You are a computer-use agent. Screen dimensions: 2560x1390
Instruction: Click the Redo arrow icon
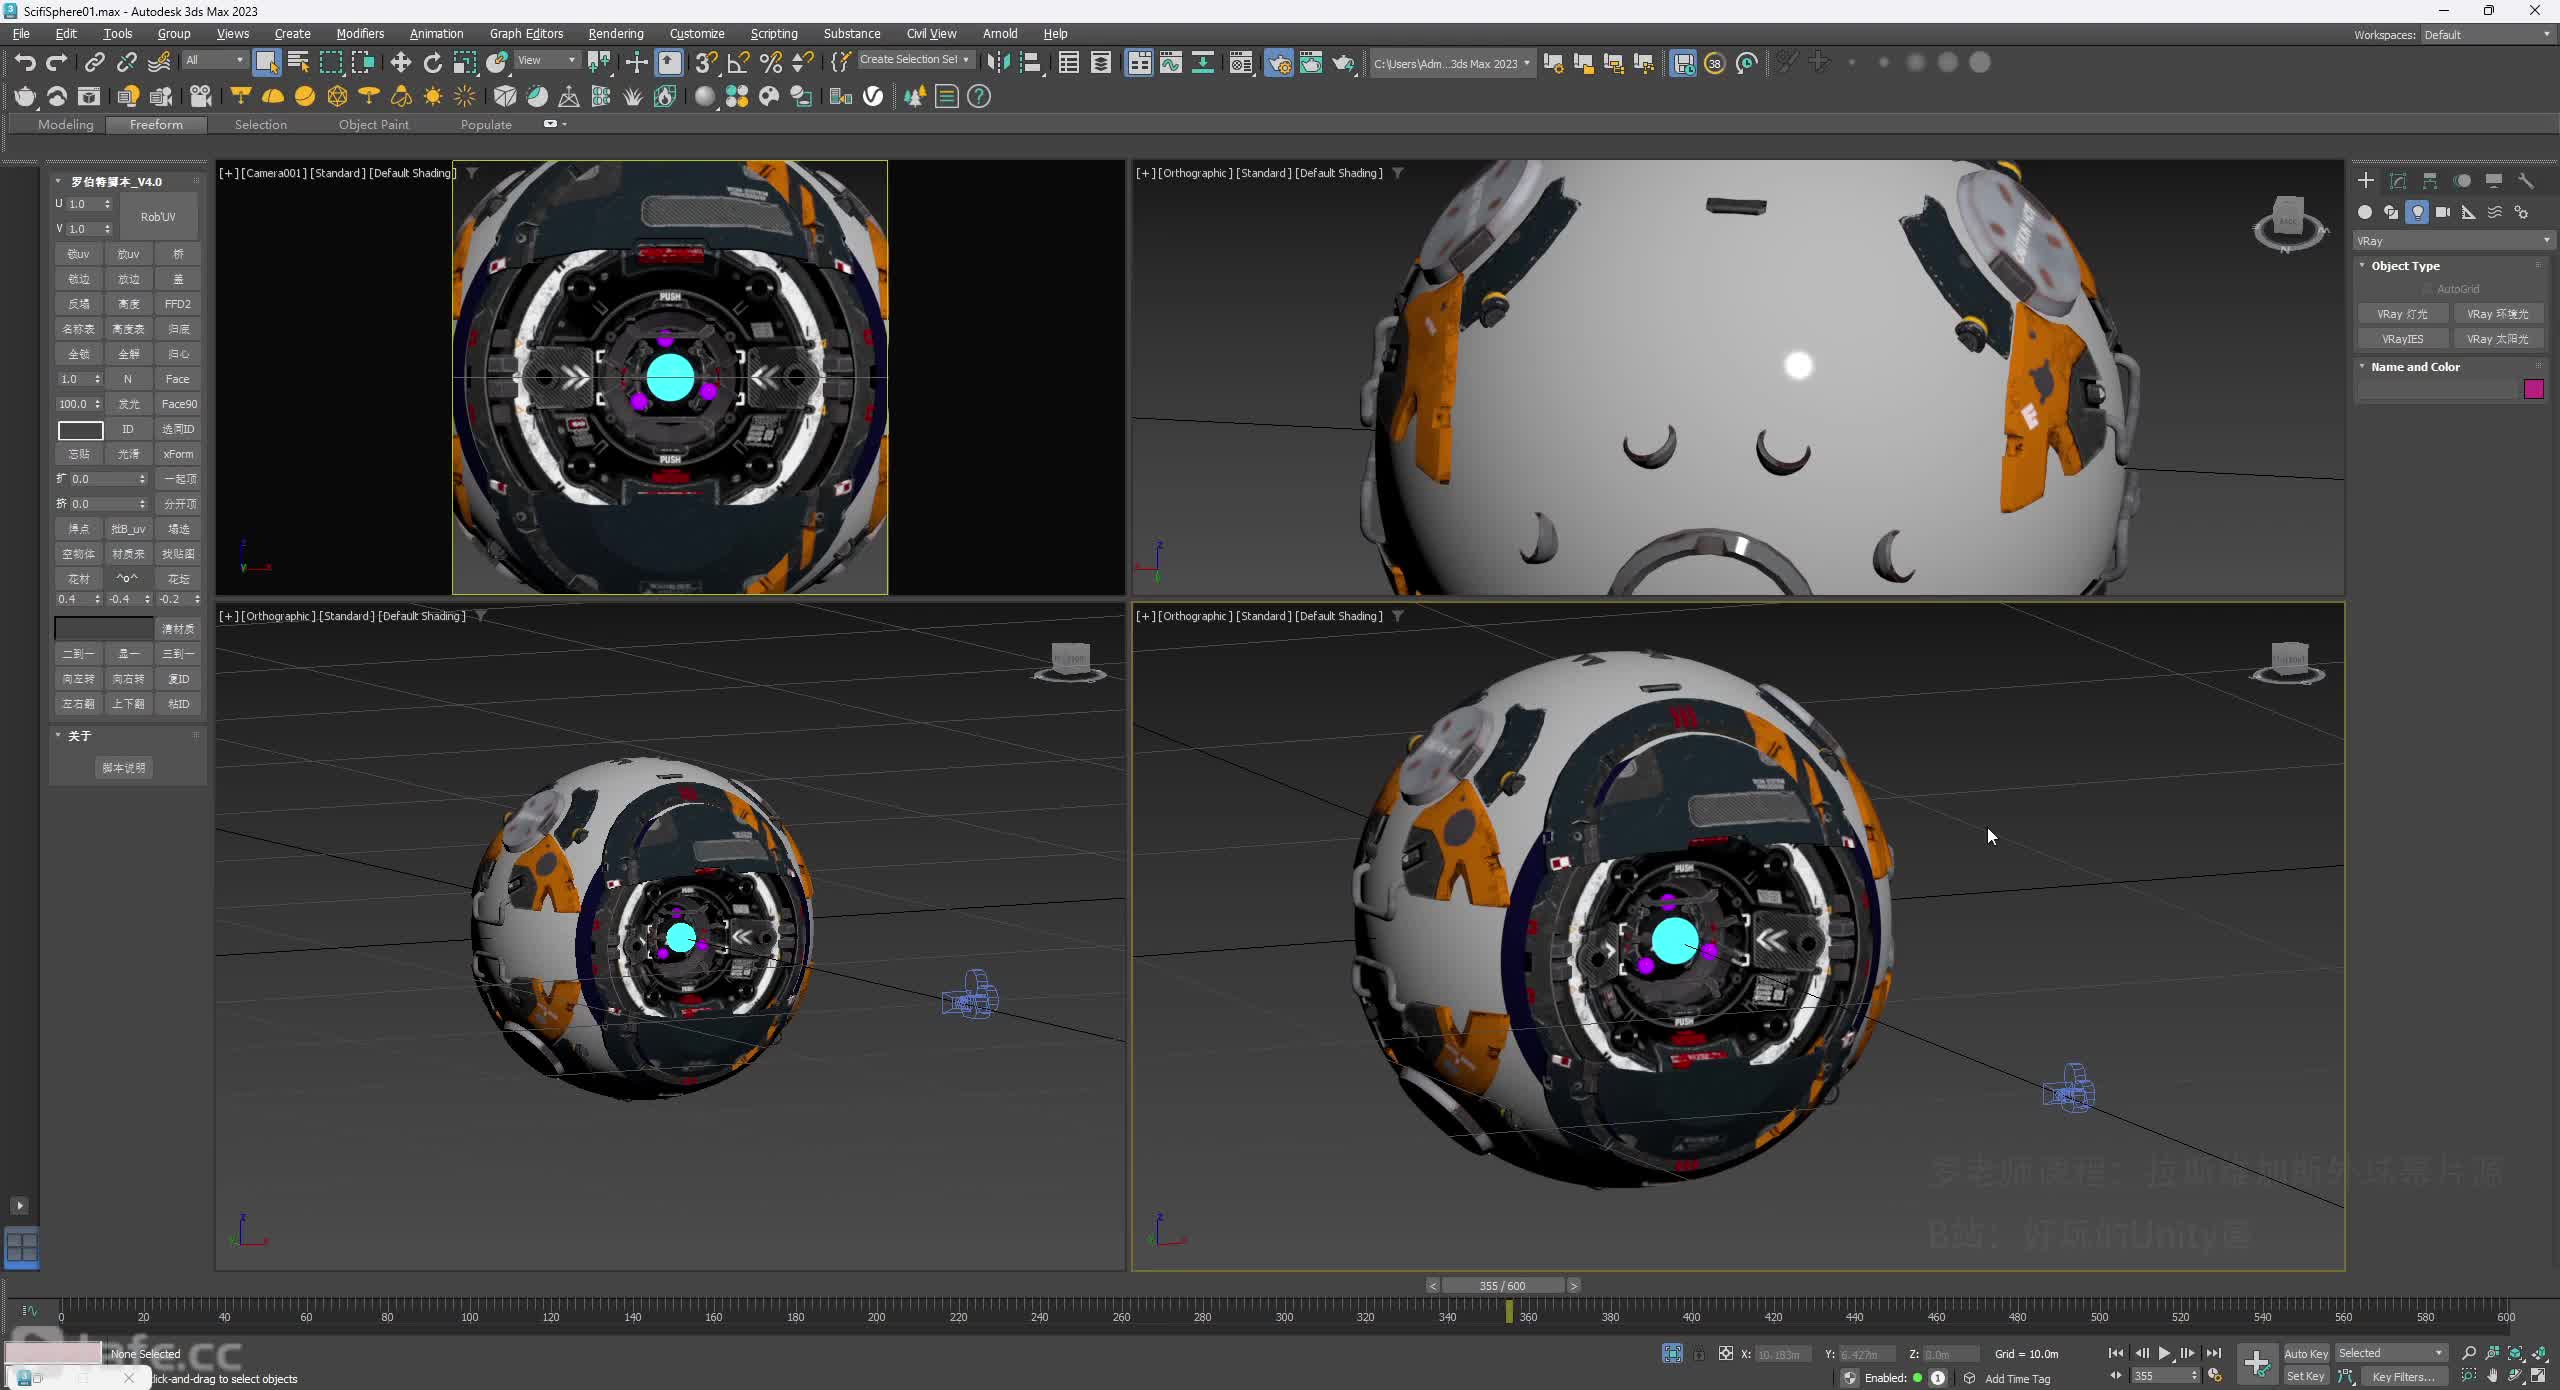(57, 63)
